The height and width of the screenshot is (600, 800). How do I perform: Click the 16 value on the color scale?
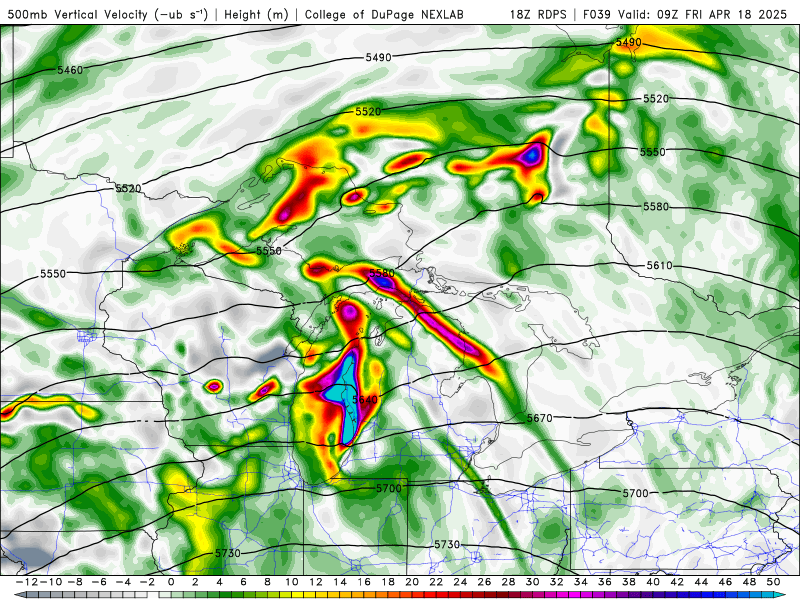pyautogui.click(x=364, y=582)
